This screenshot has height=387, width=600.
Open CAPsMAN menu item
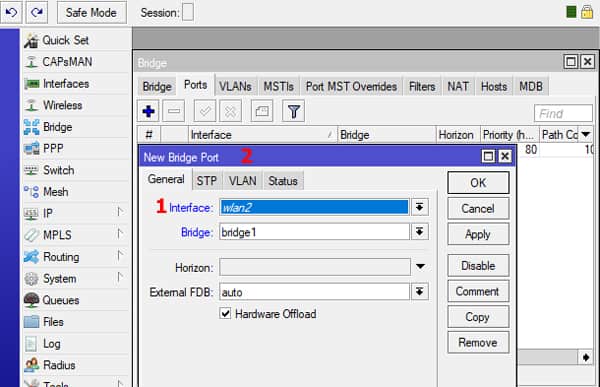point(76,62)
